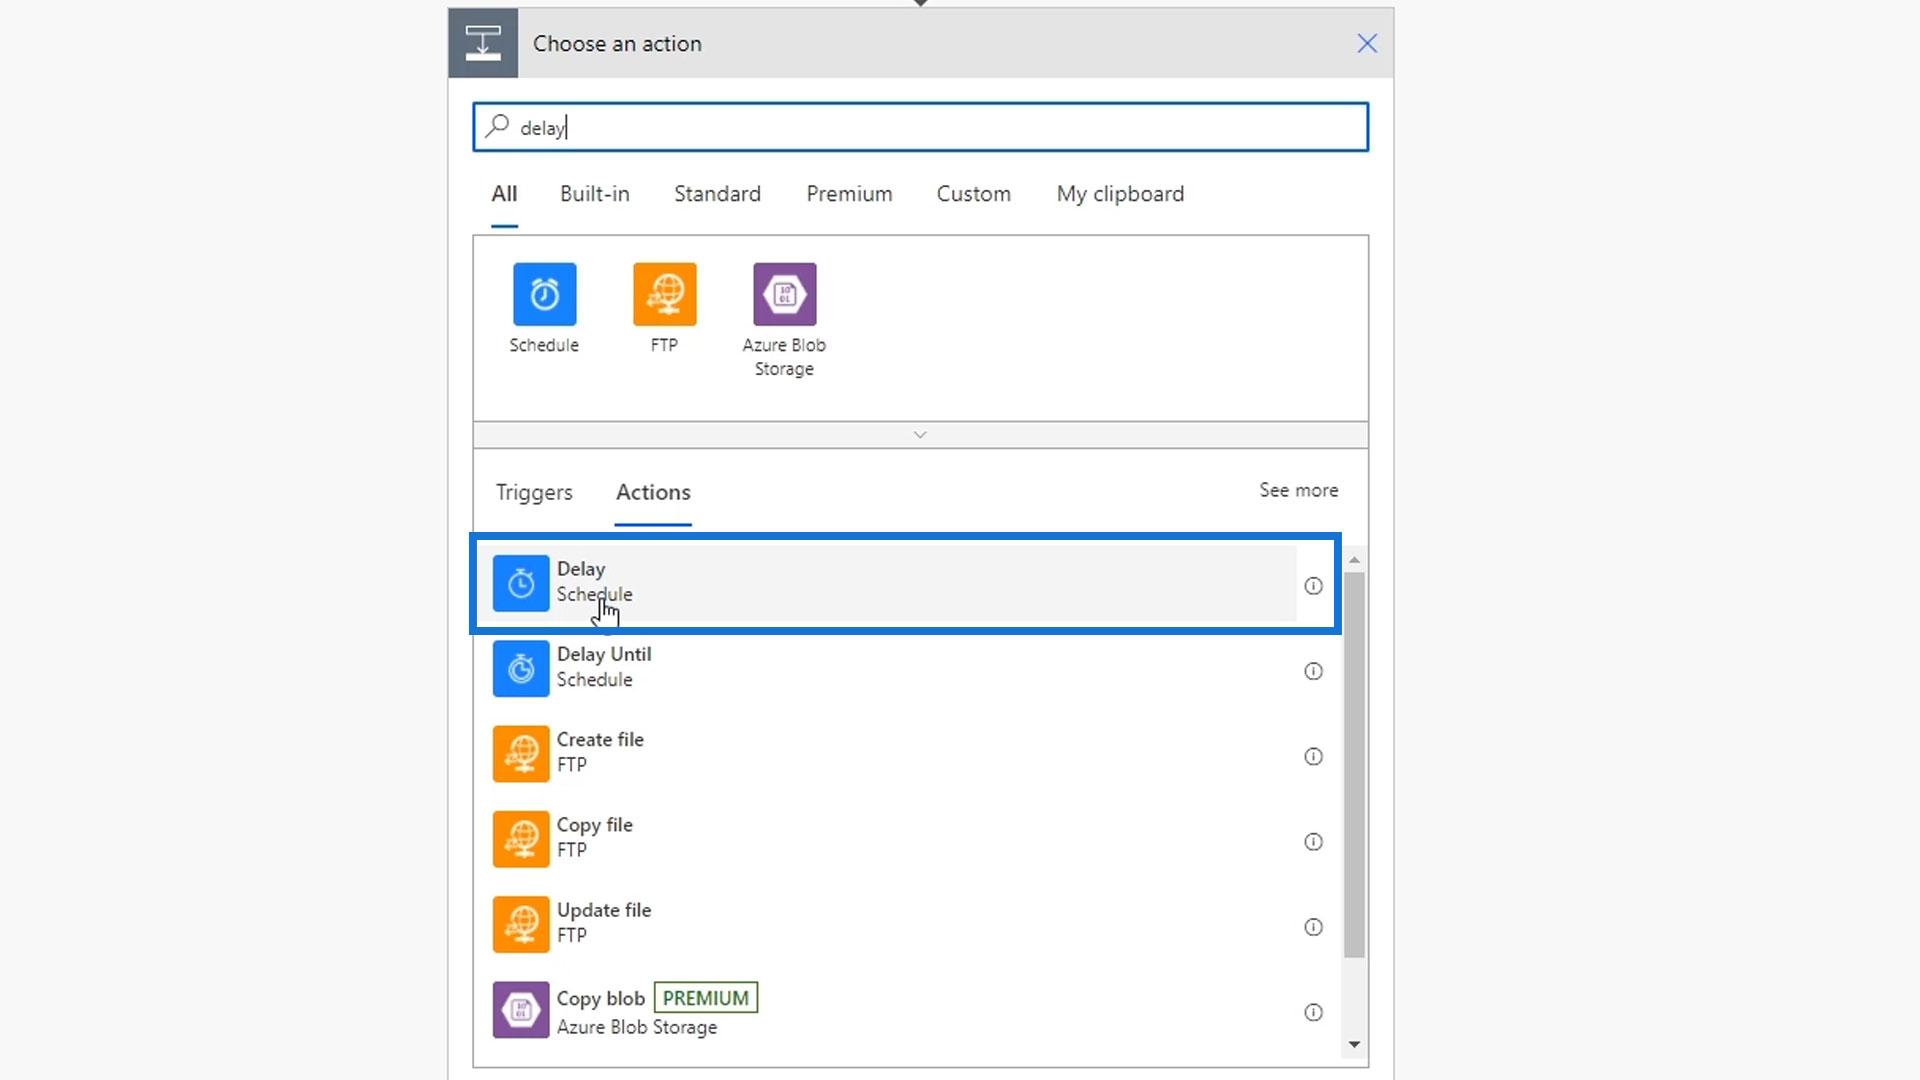This screenshot has width=1920, height=1080.
Task: Click the delay search input field
Action: (x=920, y=127)
